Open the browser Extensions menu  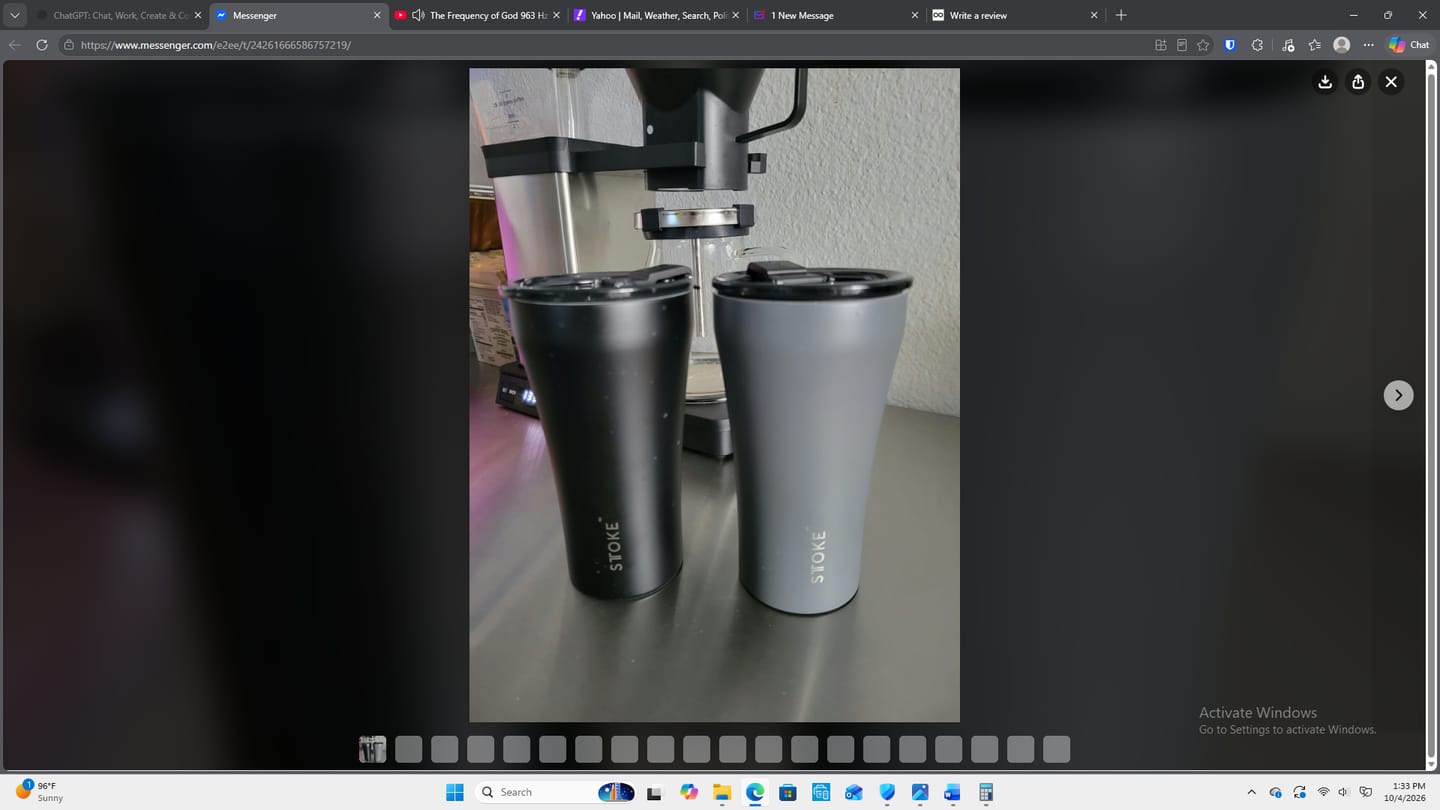1258,45
